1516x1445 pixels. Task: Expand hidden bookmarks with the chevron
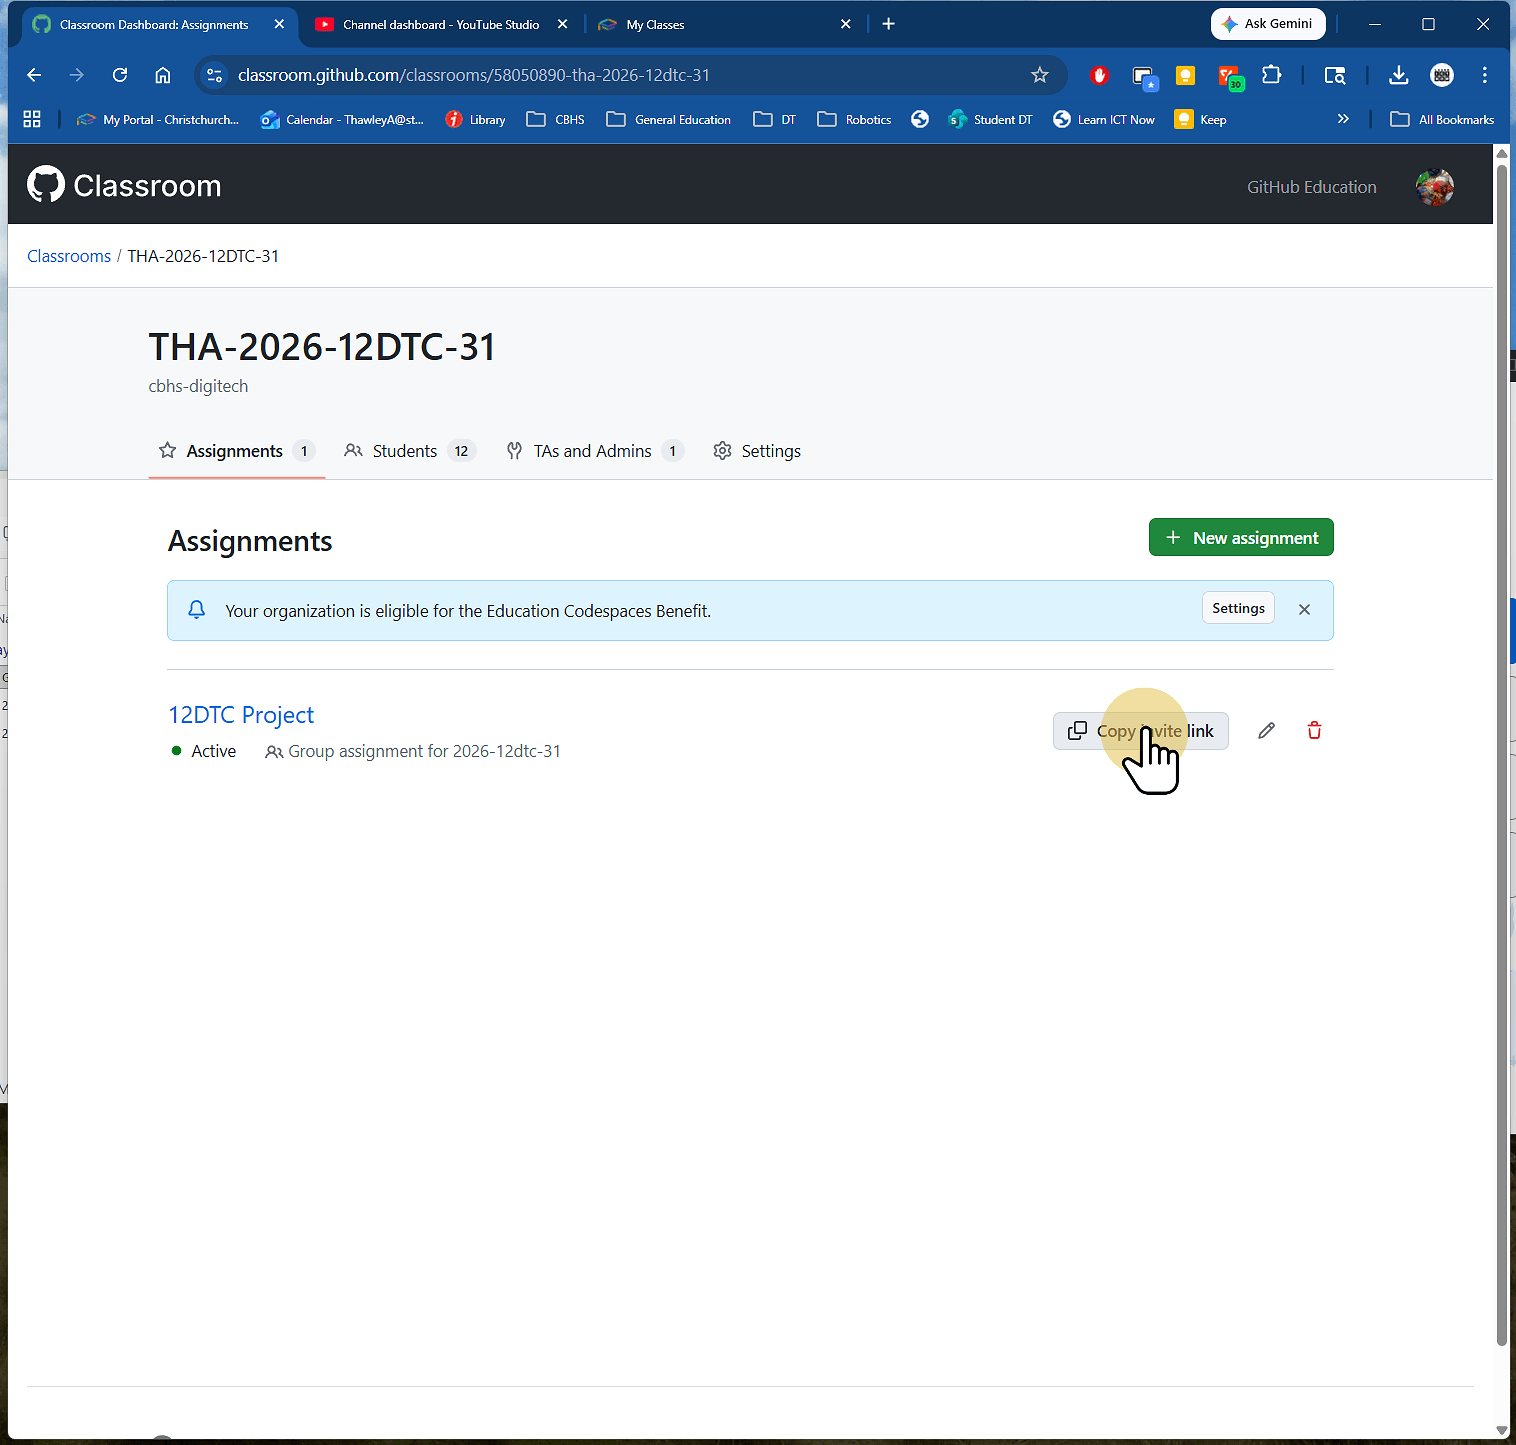coord(1344,119)
